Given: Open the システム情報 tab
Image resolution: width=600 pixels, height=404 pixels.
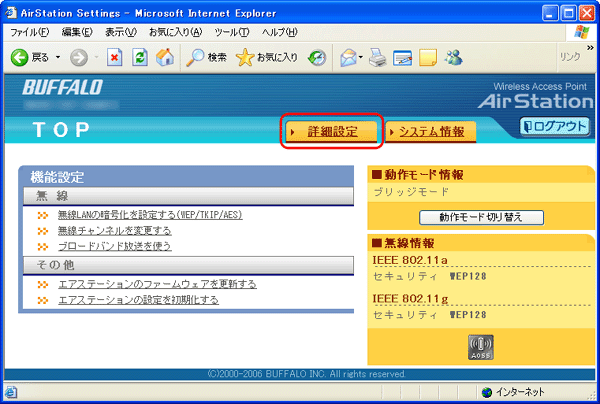Looking at the screenshot, I should click(x=431, y=132).
